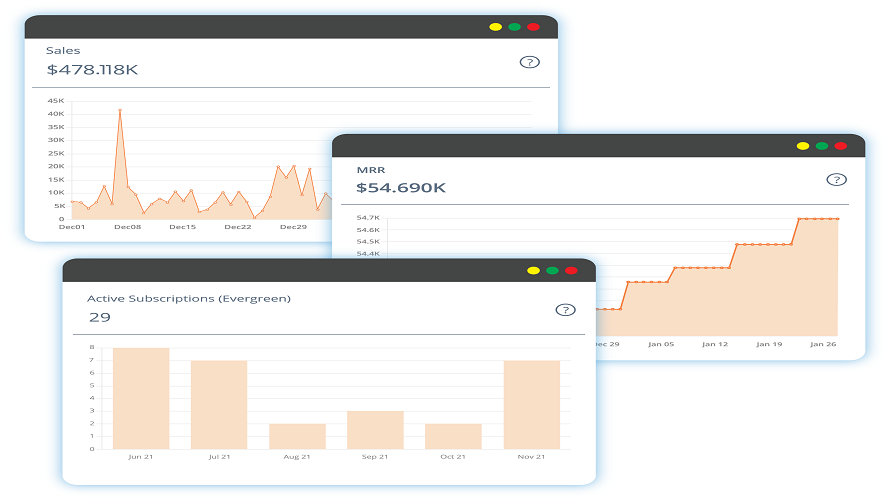Image resolution: width=890 pixels, height=500 pixels.
Task: Select the Jul 21 bar
Action: click(x=219, y=405)
